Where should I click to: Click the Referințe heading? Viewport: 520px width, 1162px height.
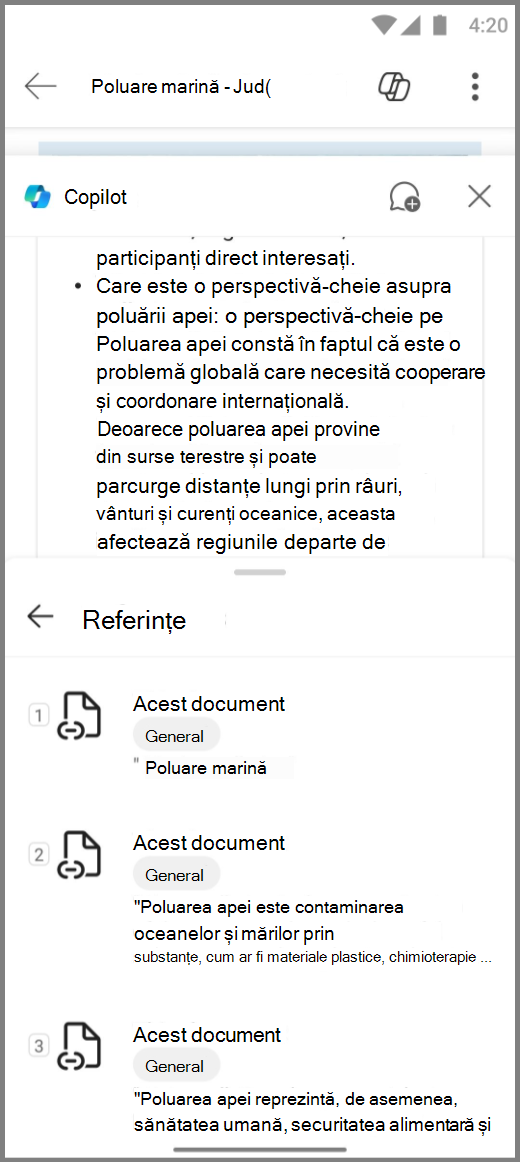pos(134,620)
